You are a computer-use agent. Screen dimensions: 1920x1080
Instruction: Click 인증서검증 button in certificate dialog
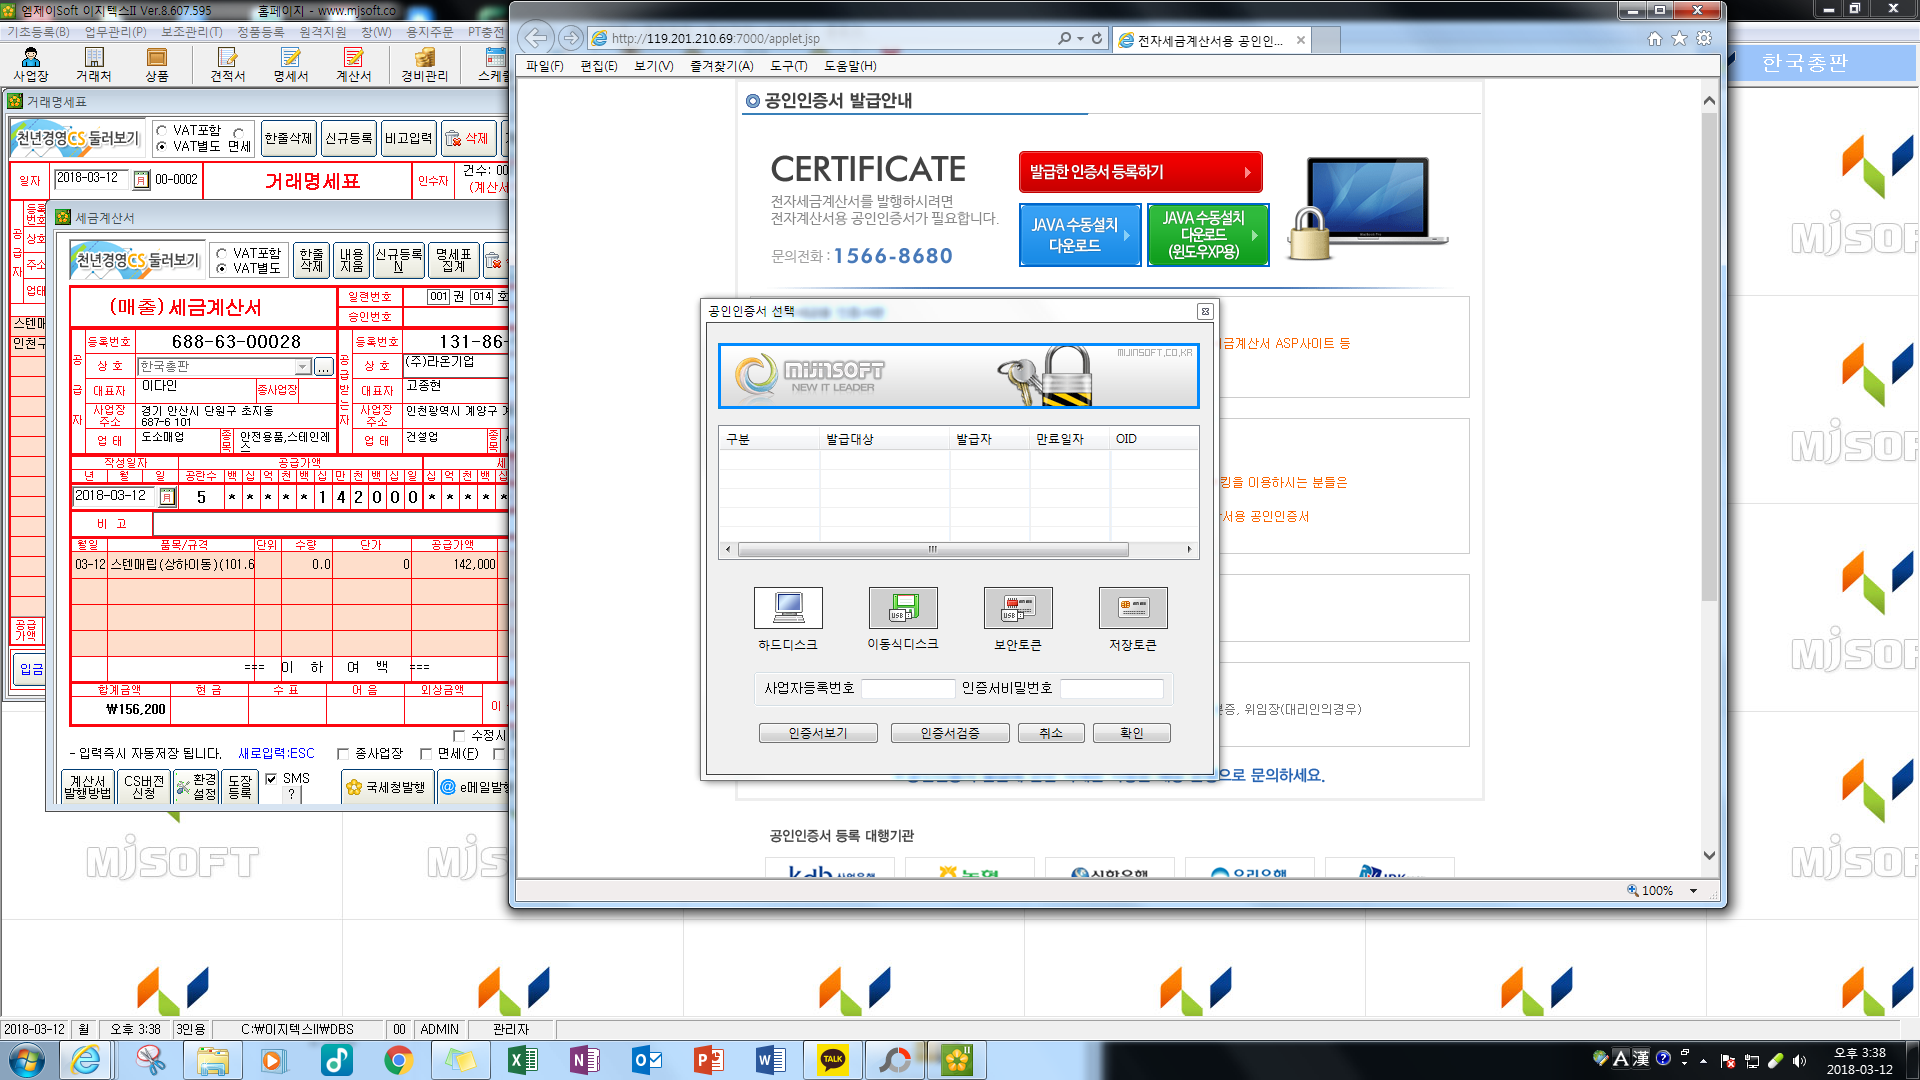point(950,733)
